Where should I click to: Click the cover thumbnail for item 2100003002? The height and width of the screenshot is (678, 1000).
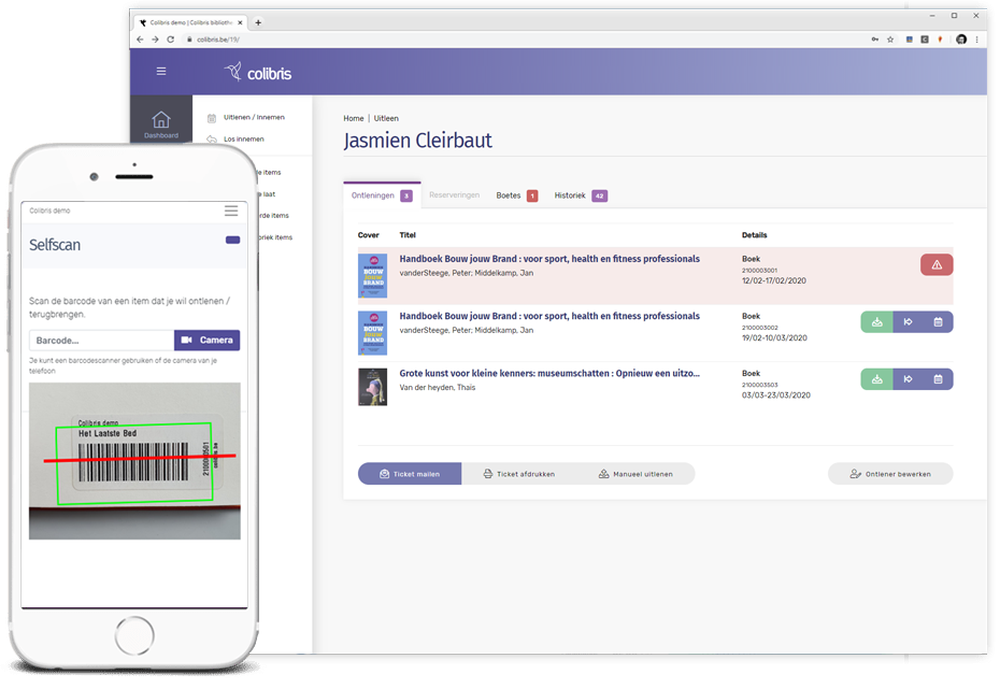tap(372, 333)
